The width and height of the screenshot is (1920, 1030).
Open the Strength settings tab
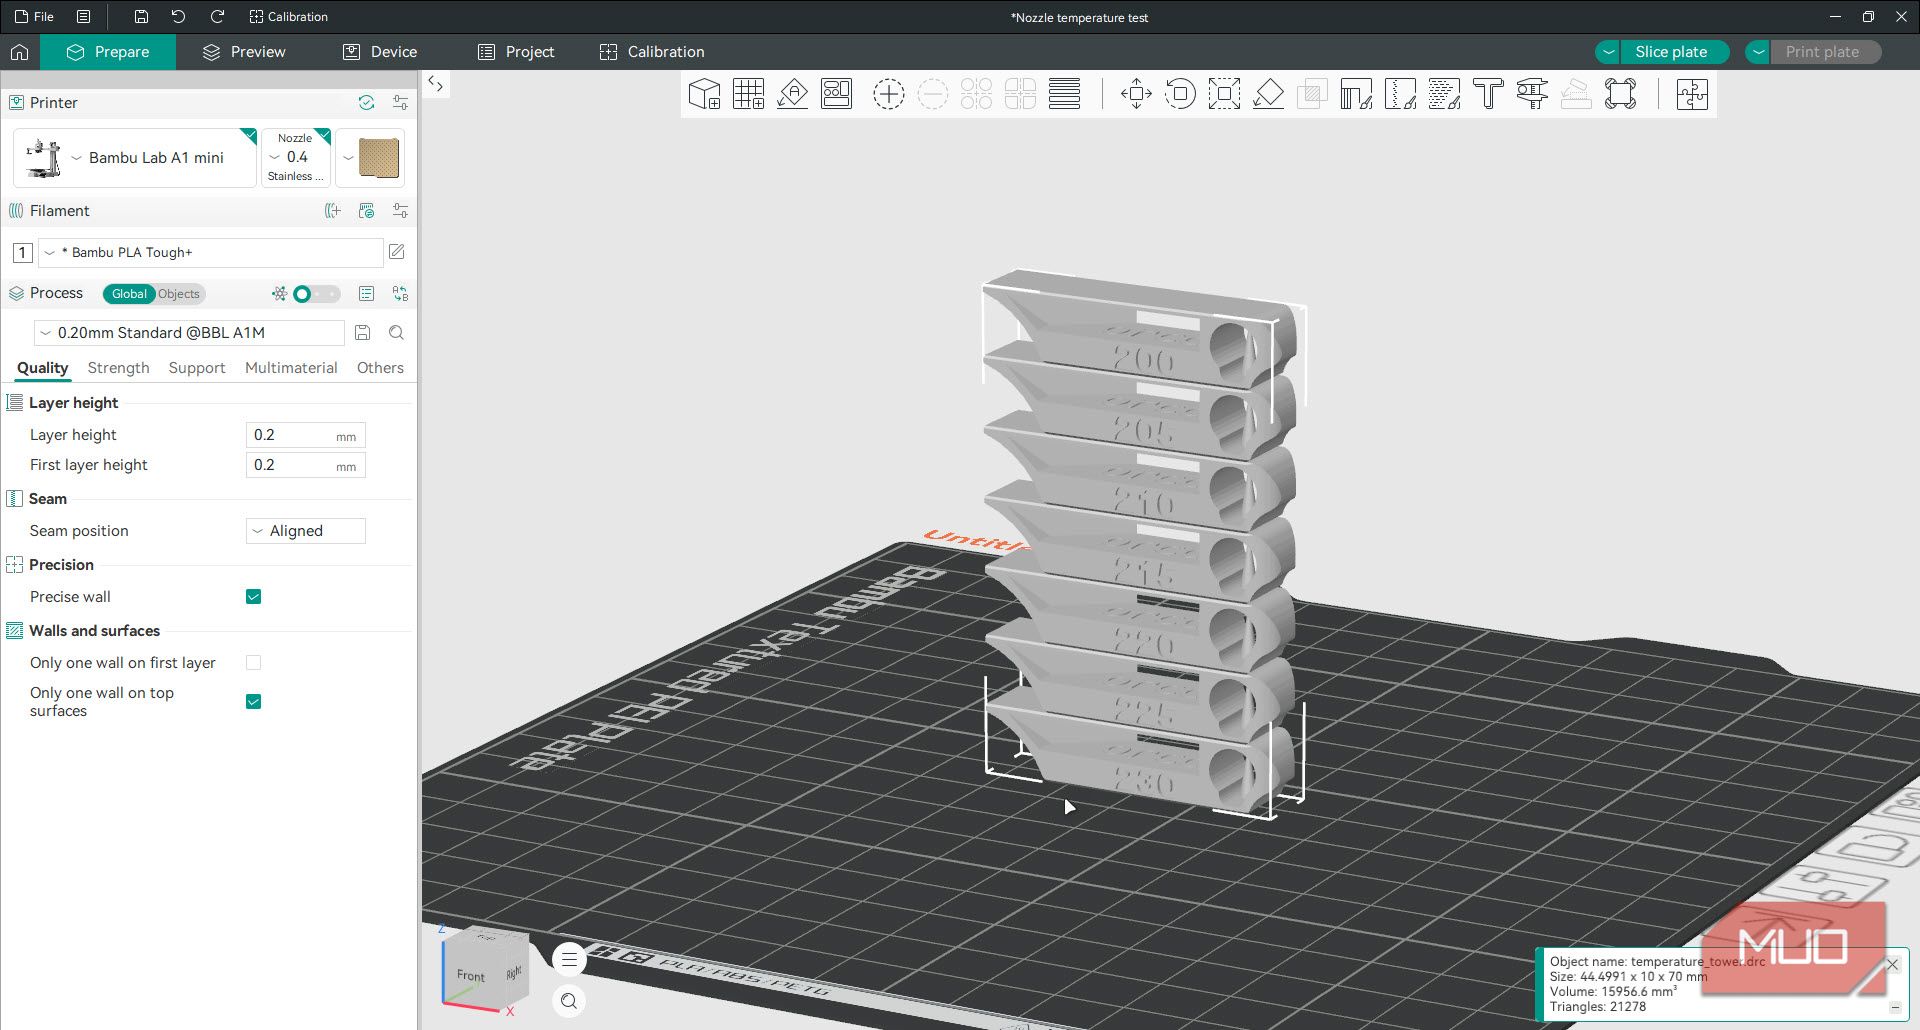[x=118, y=368]
